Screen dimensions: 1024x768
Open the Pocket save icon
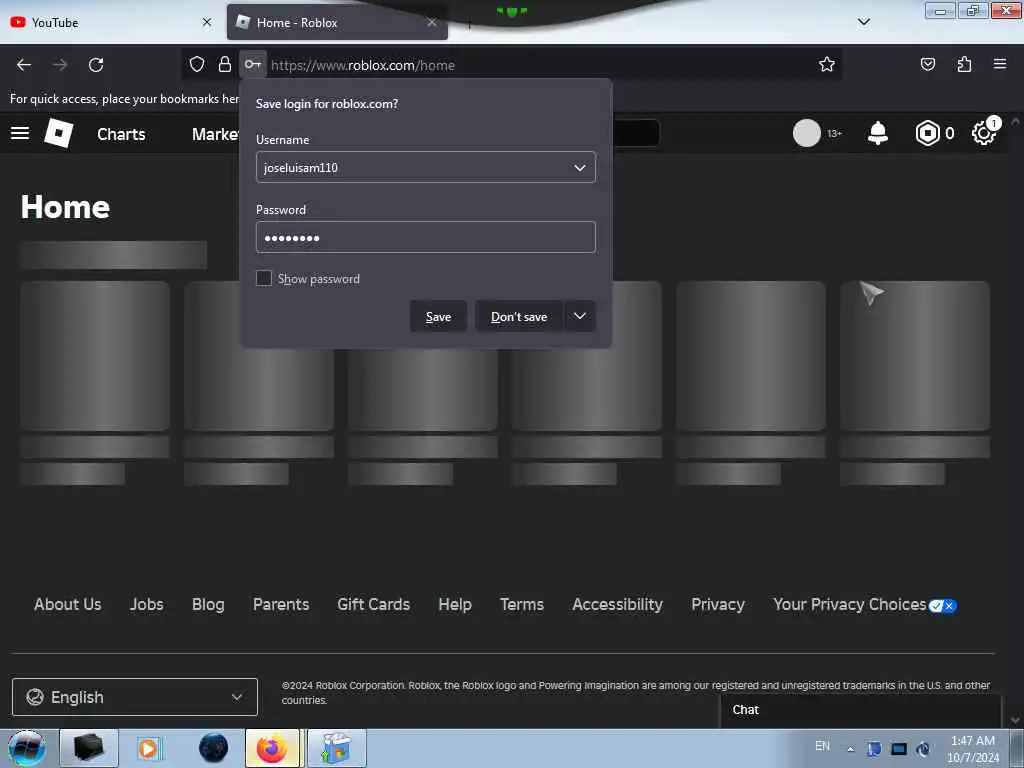click(x=927, y=64)
